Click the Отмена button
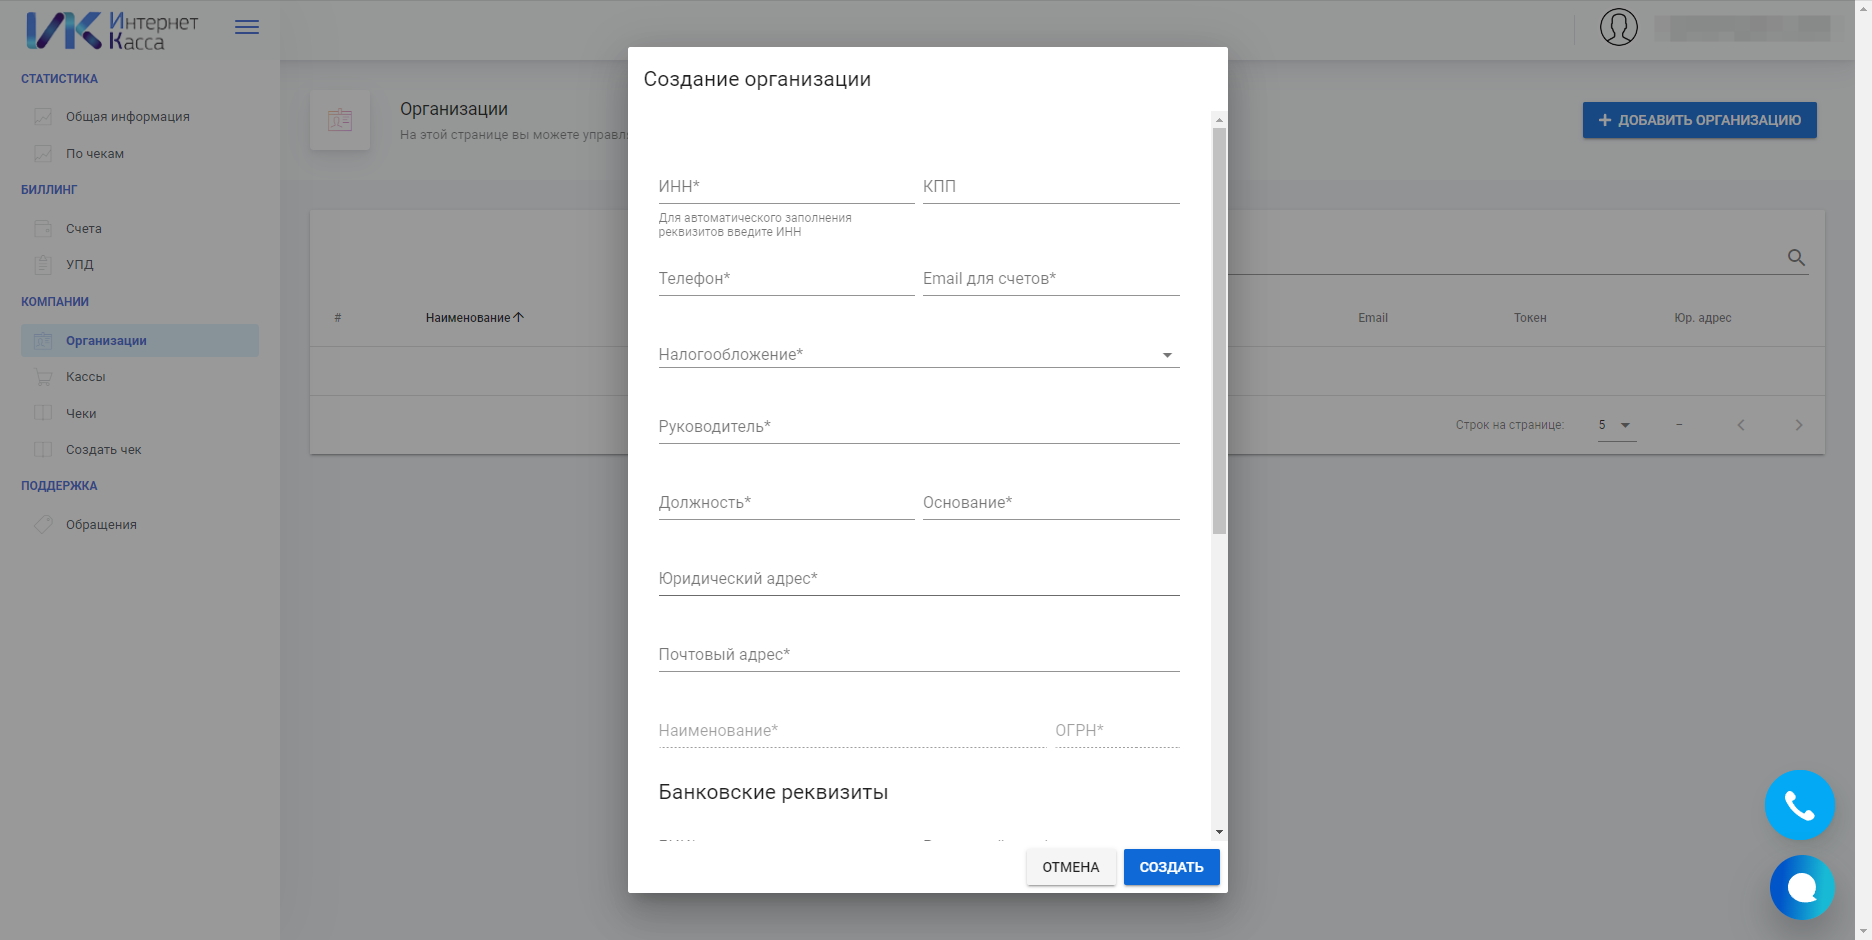Screen dimensions: 1872x940 point(1070,867)
